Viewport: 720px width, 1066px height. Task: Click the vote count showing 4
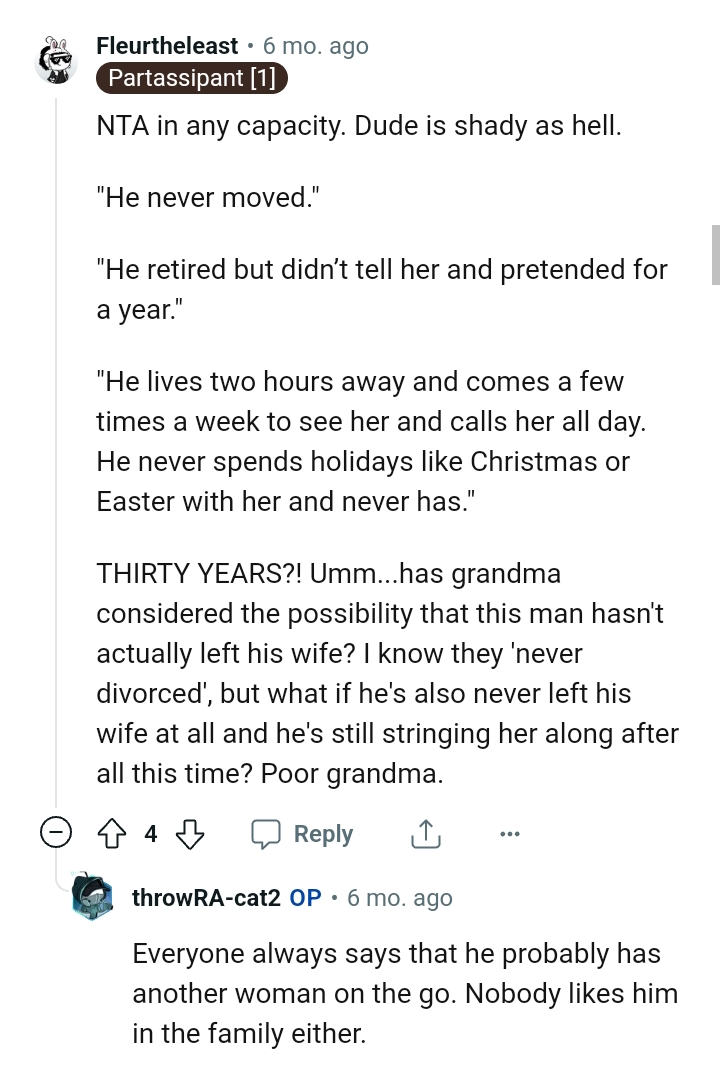point(150,833)
